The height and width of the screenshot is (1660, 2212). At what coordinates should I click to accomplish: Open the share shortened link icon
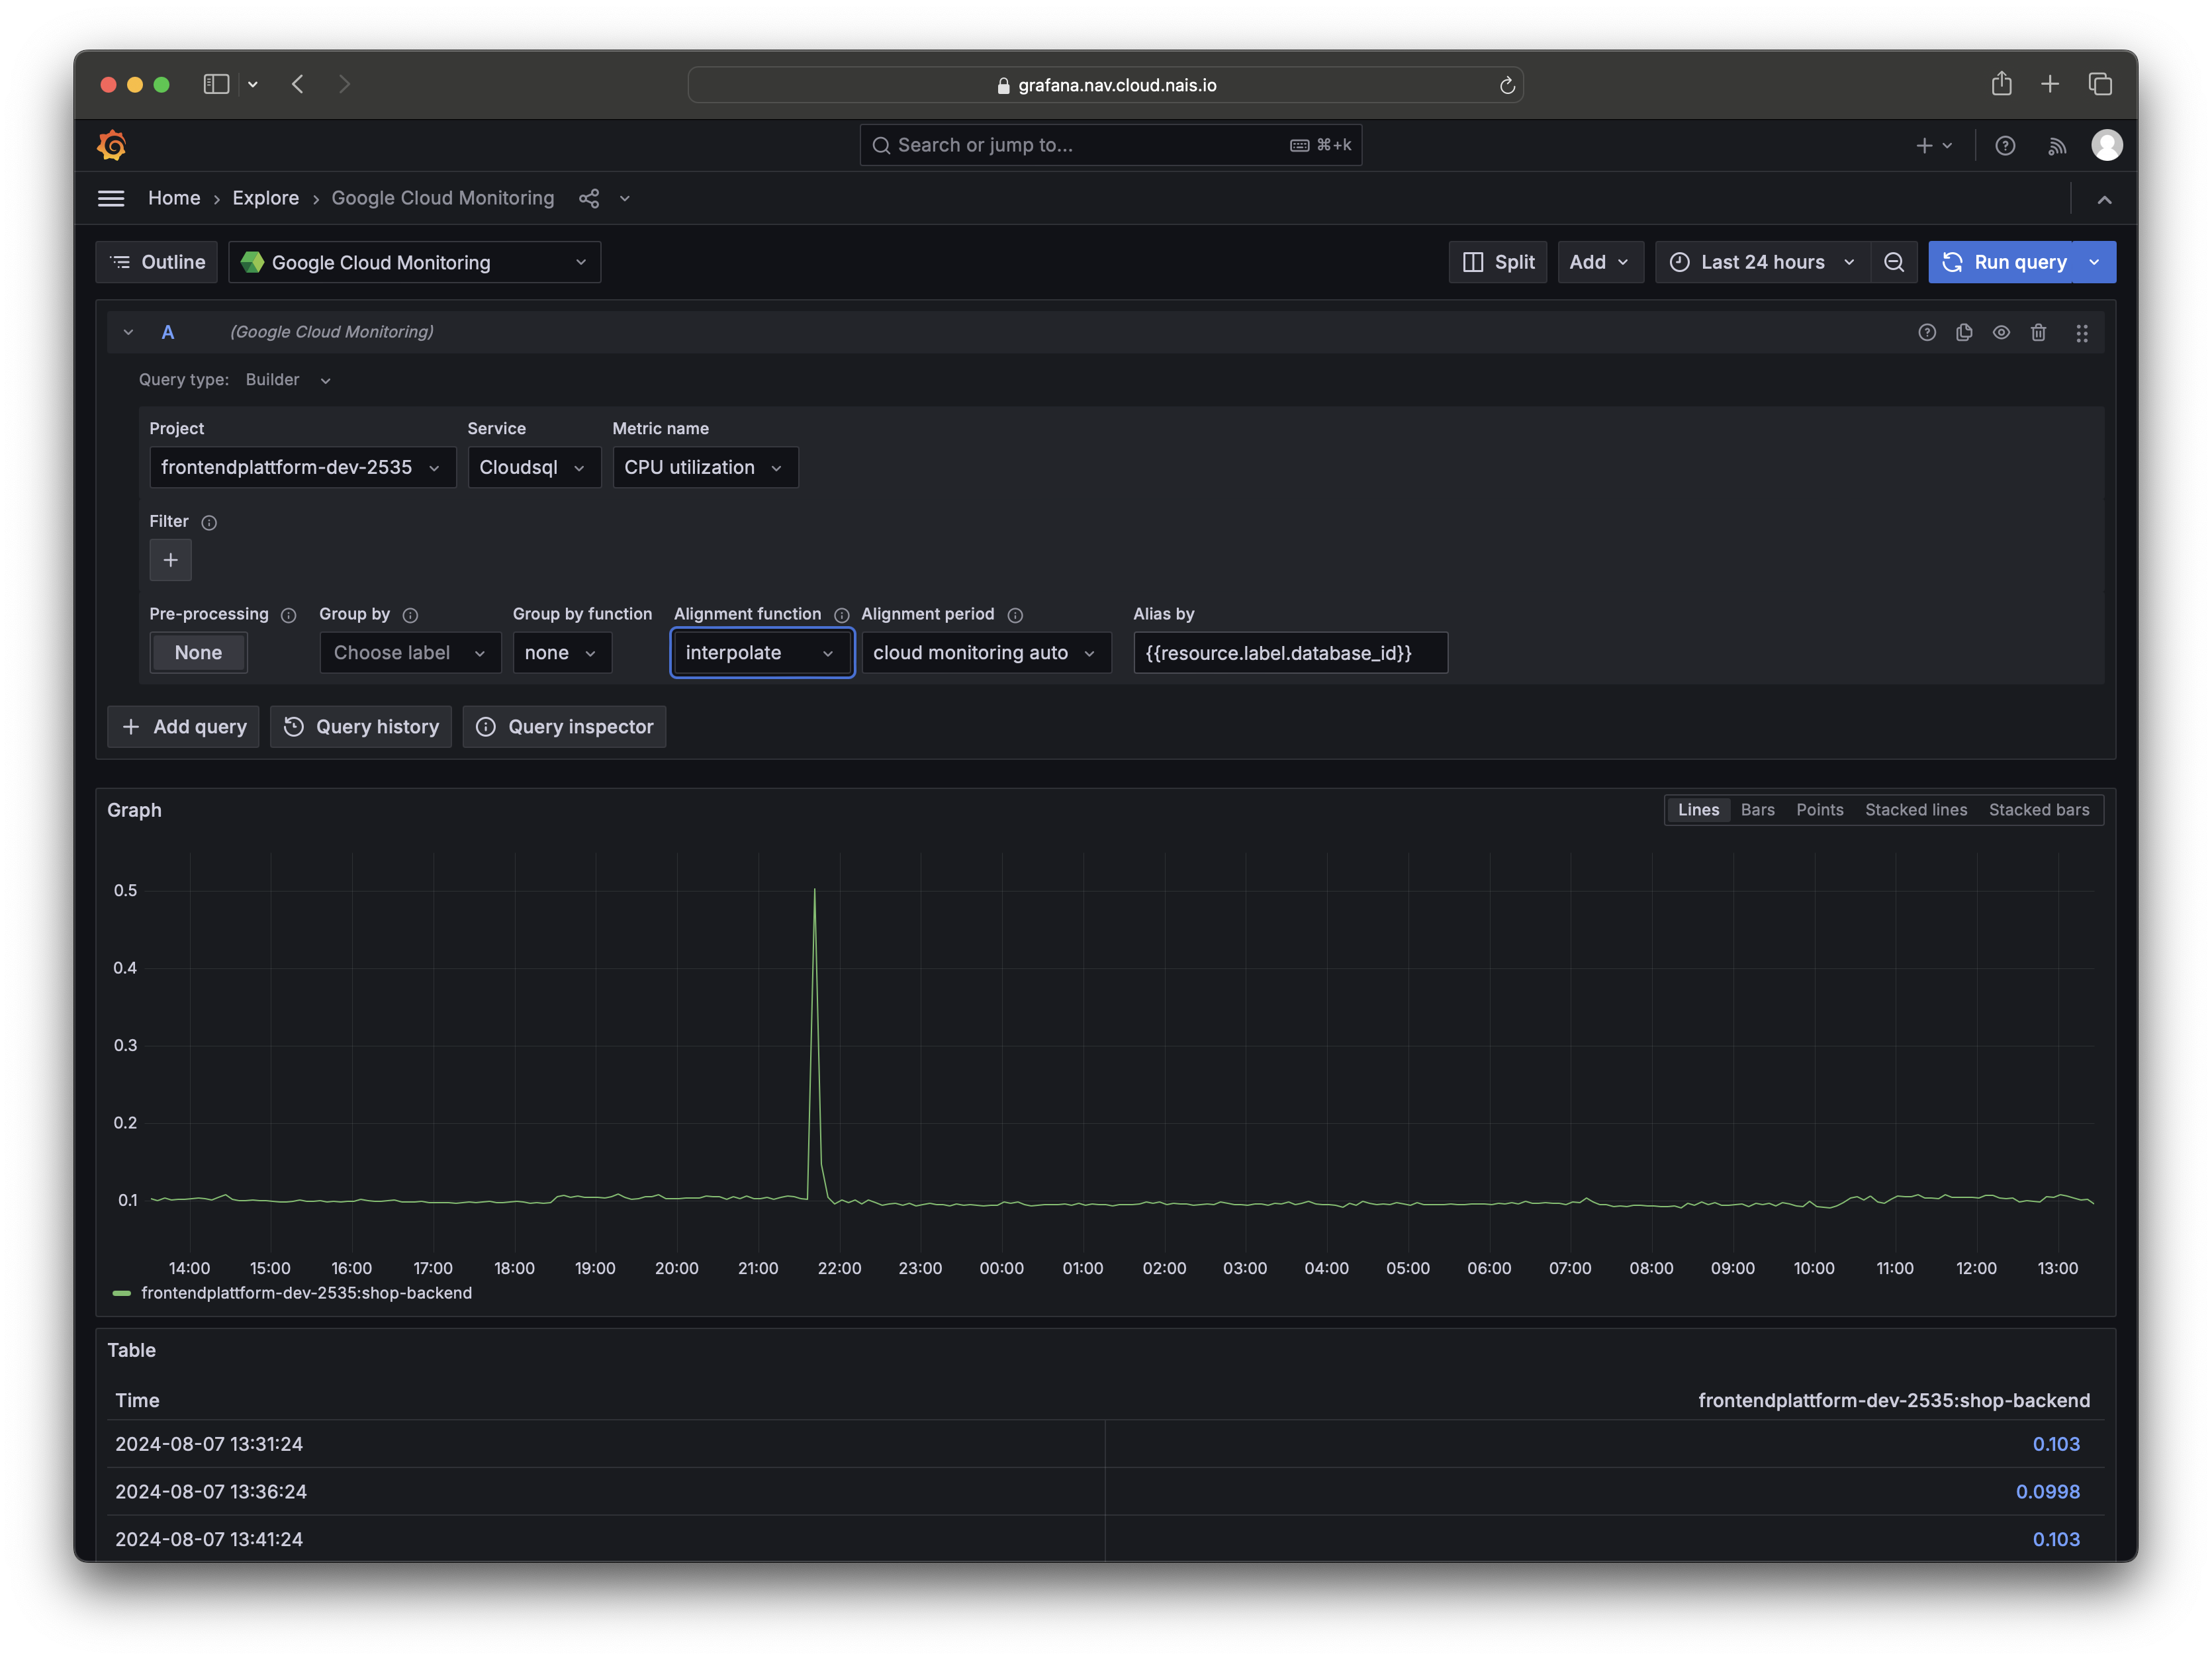point(589,198)
